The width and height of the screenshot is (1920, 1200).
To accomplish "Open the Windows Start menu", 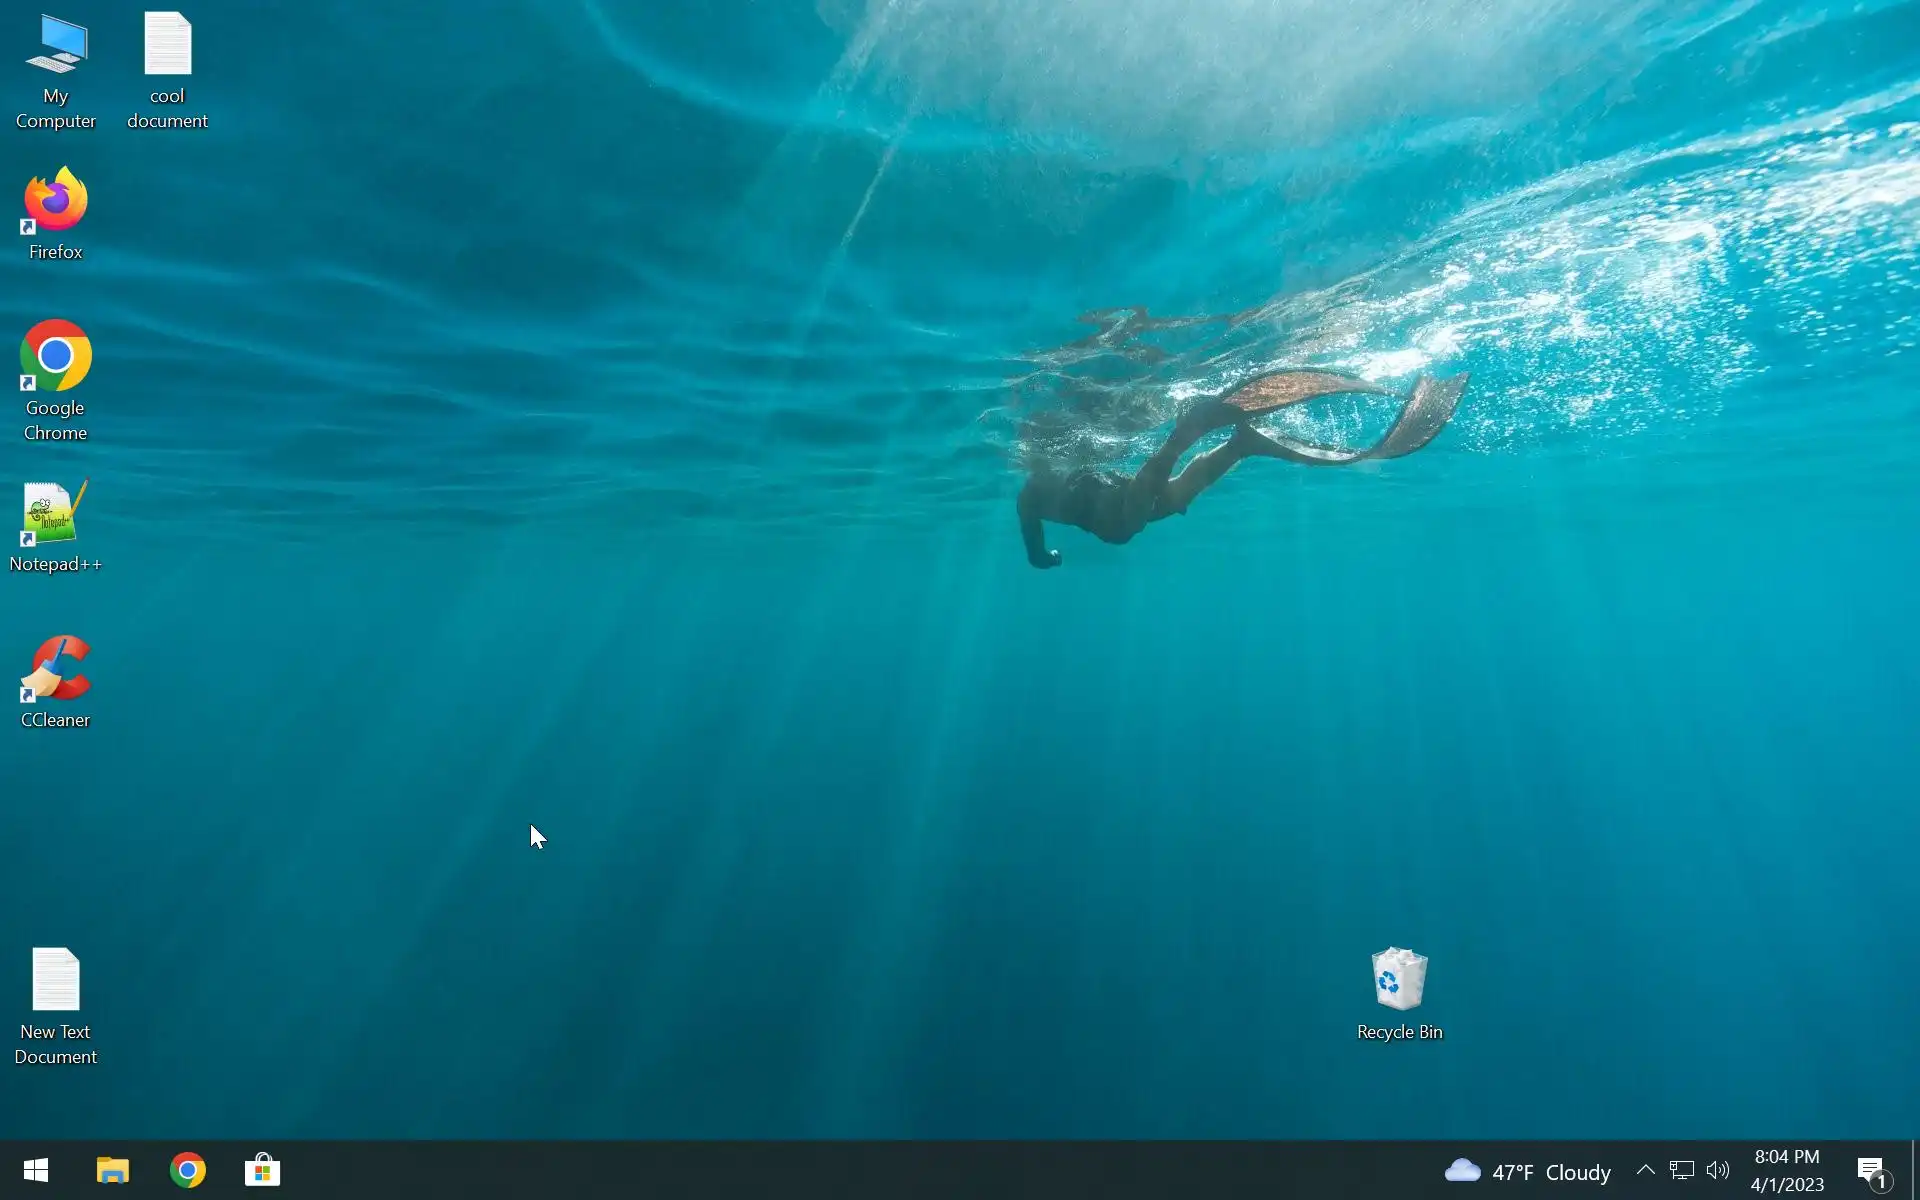I will 36,1170.
